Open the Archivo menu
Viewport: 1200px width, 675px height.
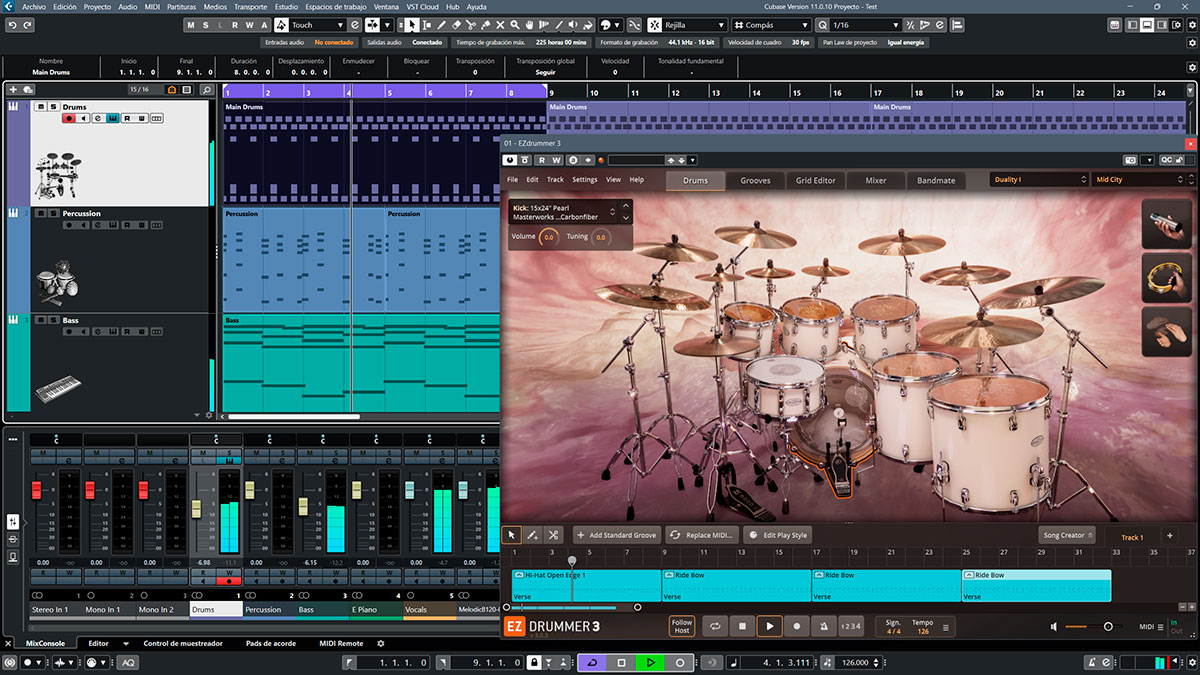tap(33, 6)
